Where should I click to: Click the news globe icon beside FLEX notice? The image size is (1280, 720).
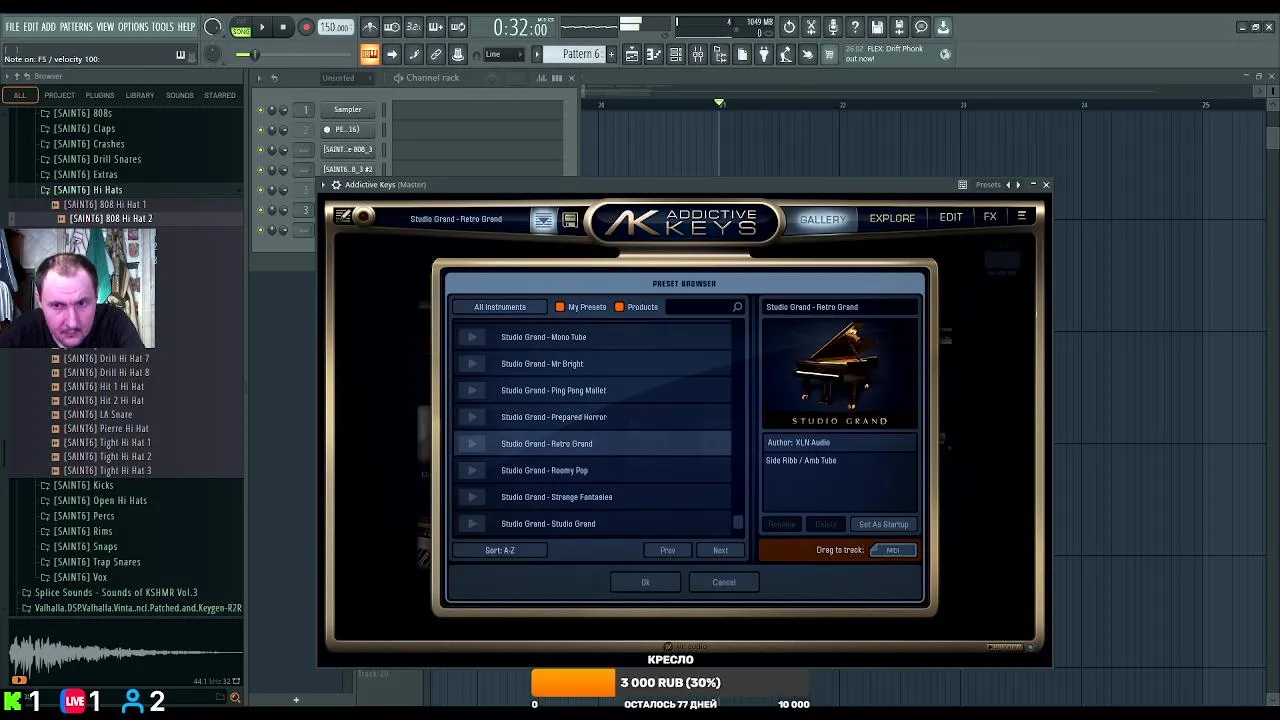click(945, 54)
